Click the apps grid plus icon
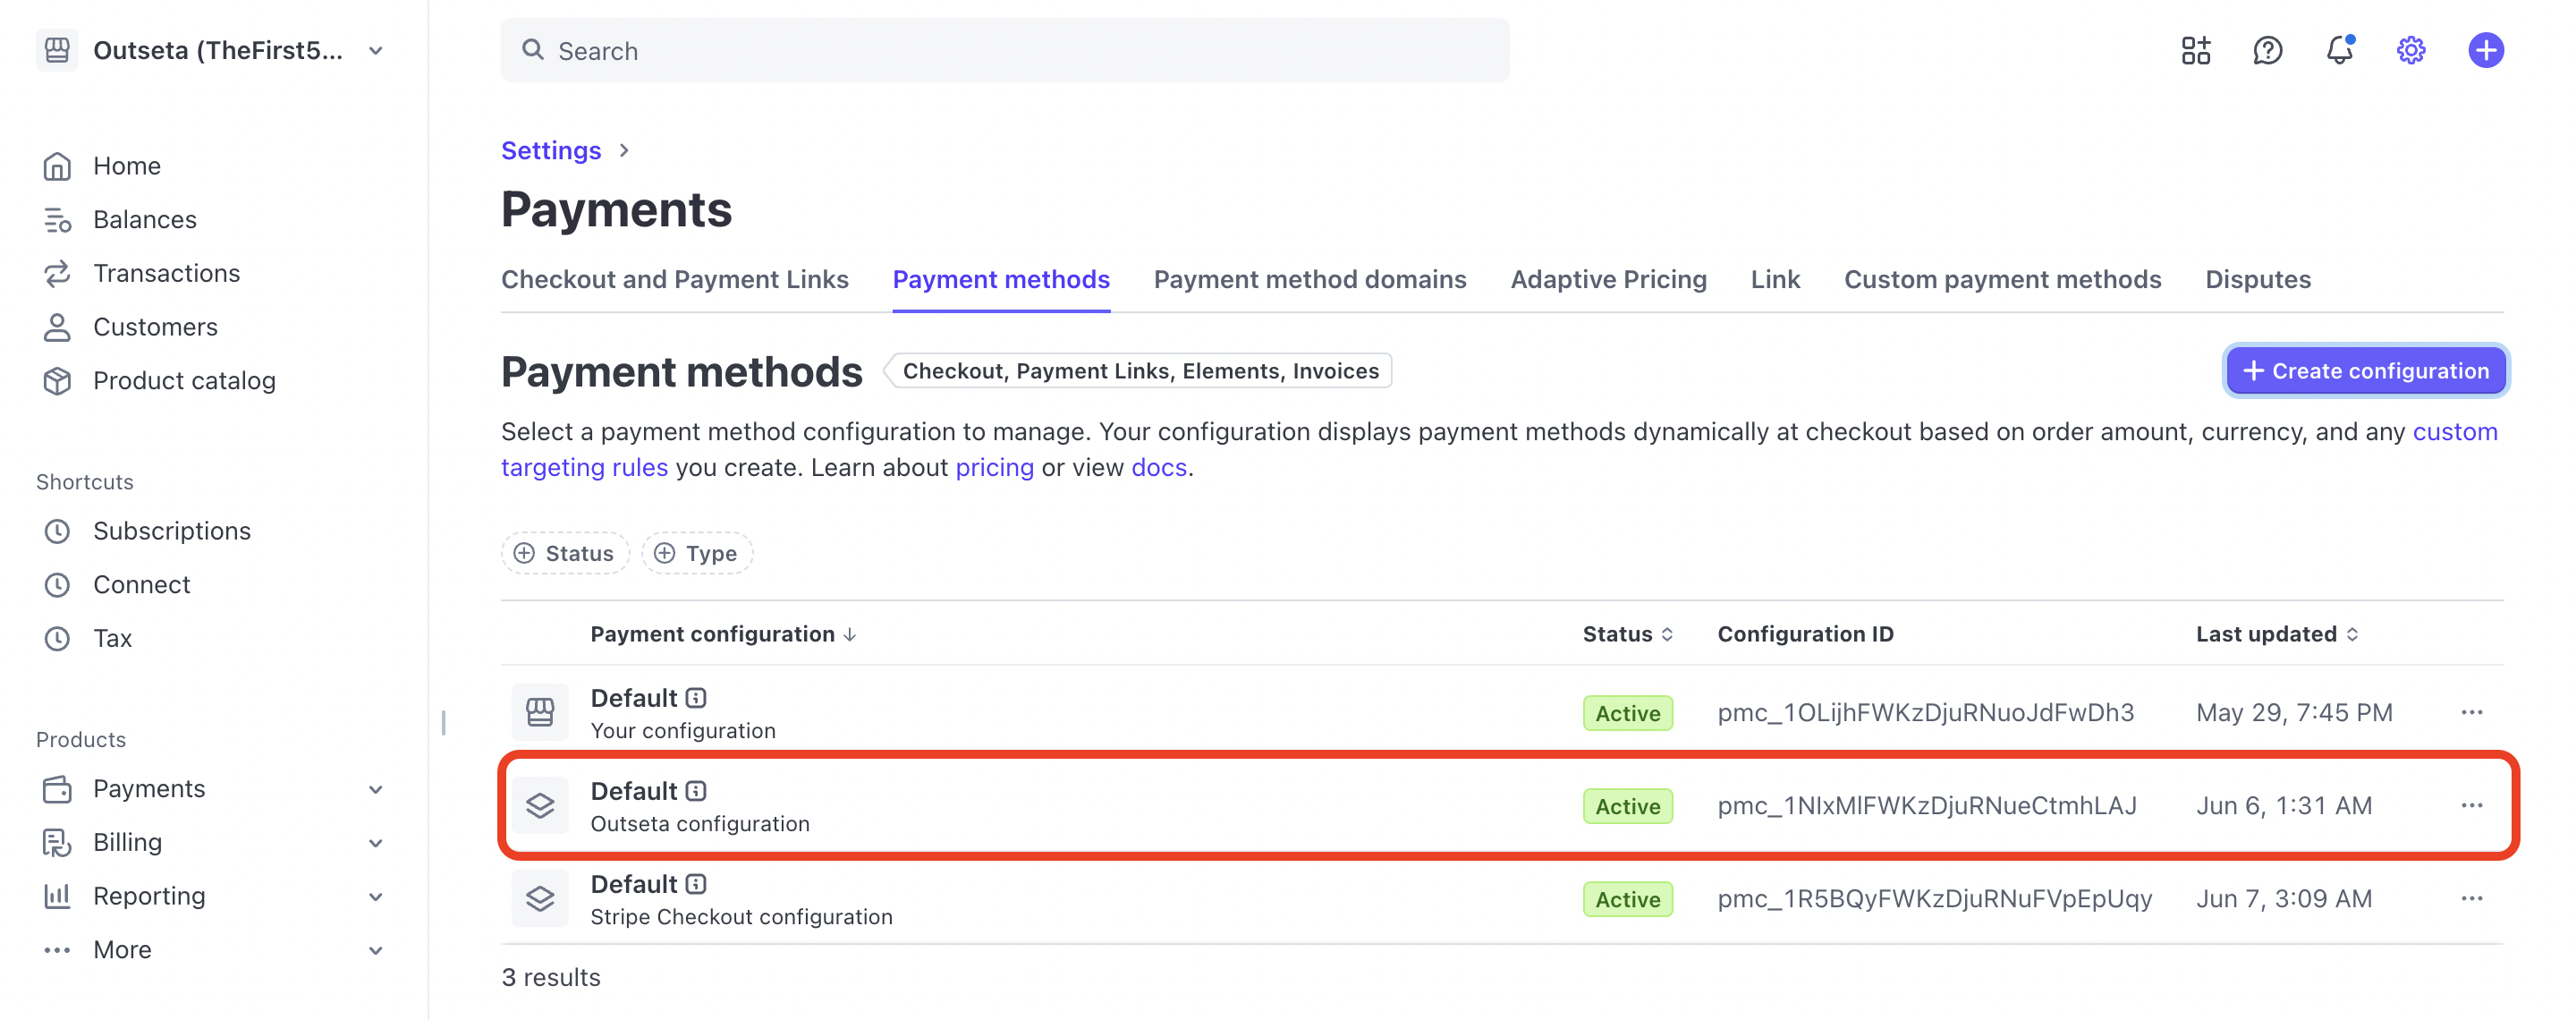 pyautogui.click(x=2195, y=50)
